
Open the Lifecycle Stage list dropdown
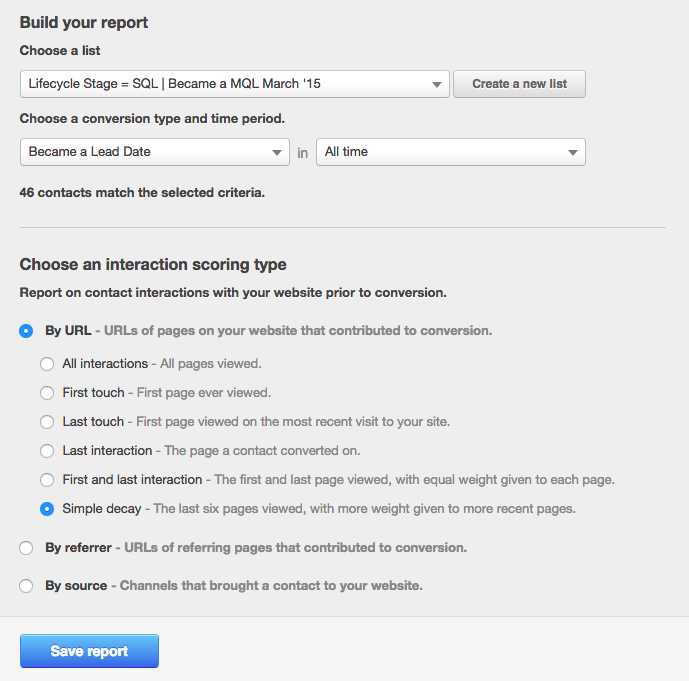point(235,84)
